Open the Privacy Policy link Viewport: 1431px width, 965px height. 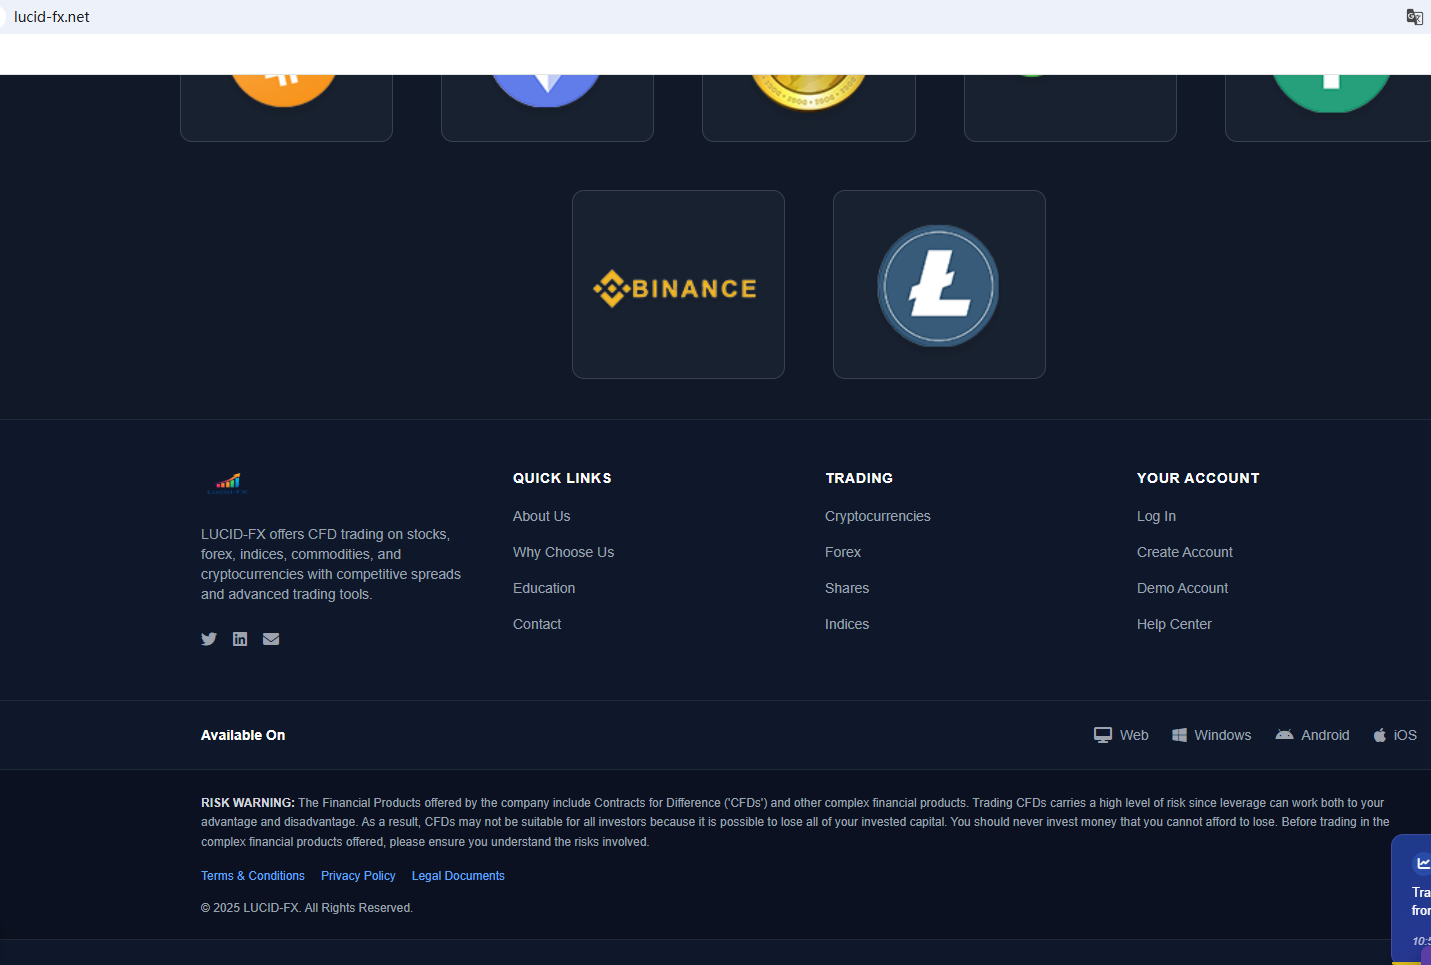358,876
